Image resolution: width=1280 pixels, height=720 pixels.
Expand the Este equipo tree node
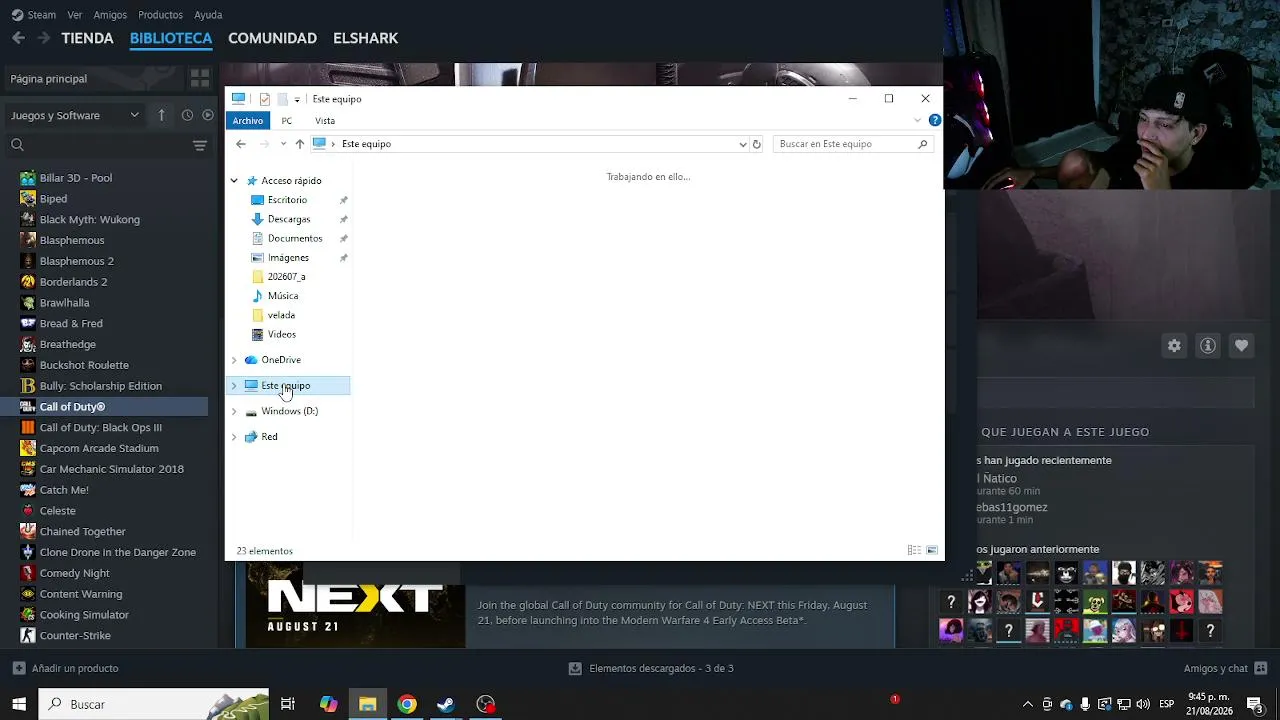234,386
